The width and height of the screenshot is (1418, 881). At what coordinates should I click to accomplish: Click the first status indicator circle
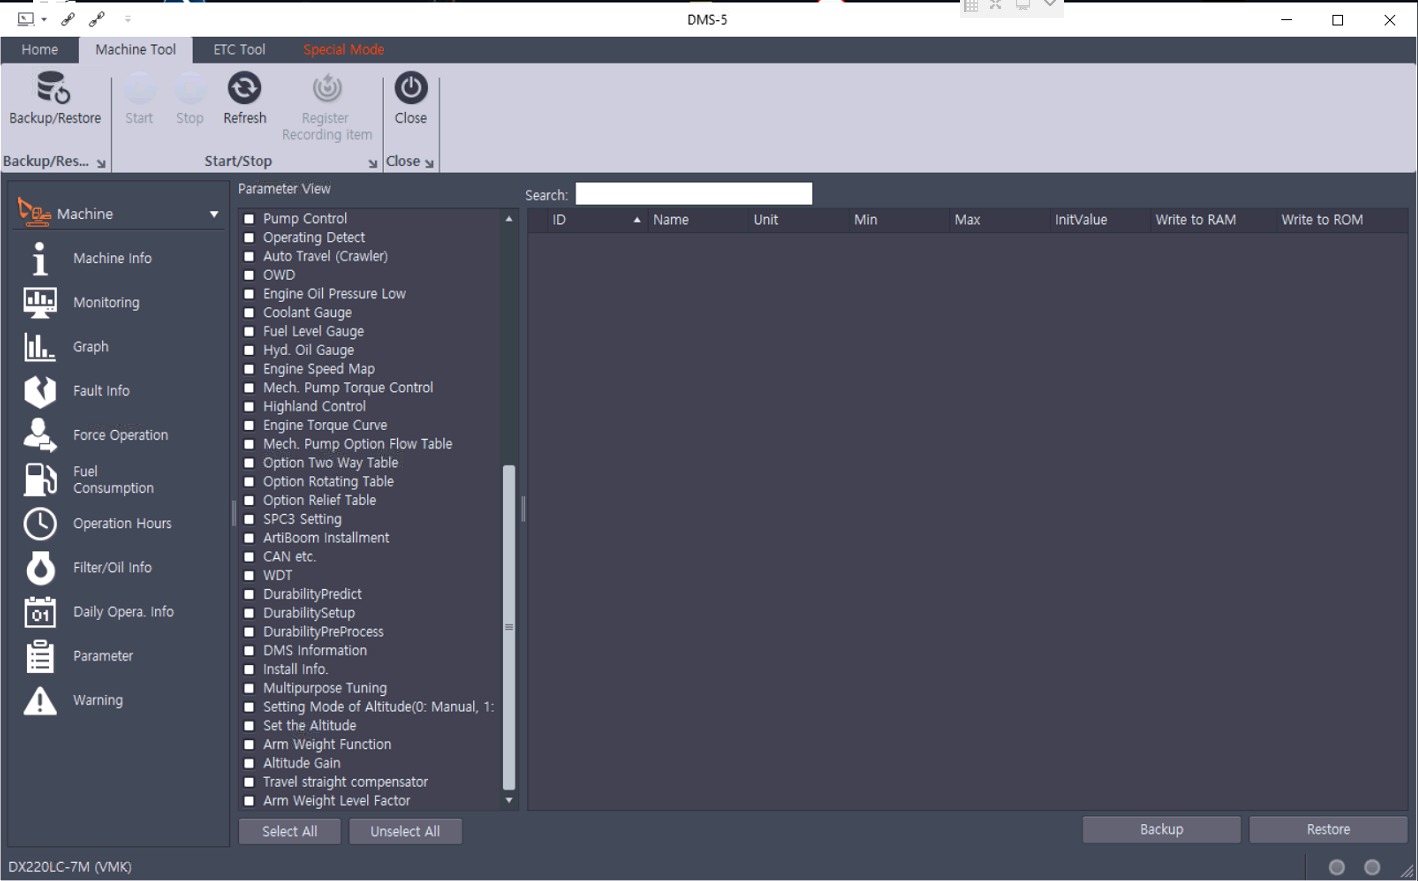point(1337,867)
